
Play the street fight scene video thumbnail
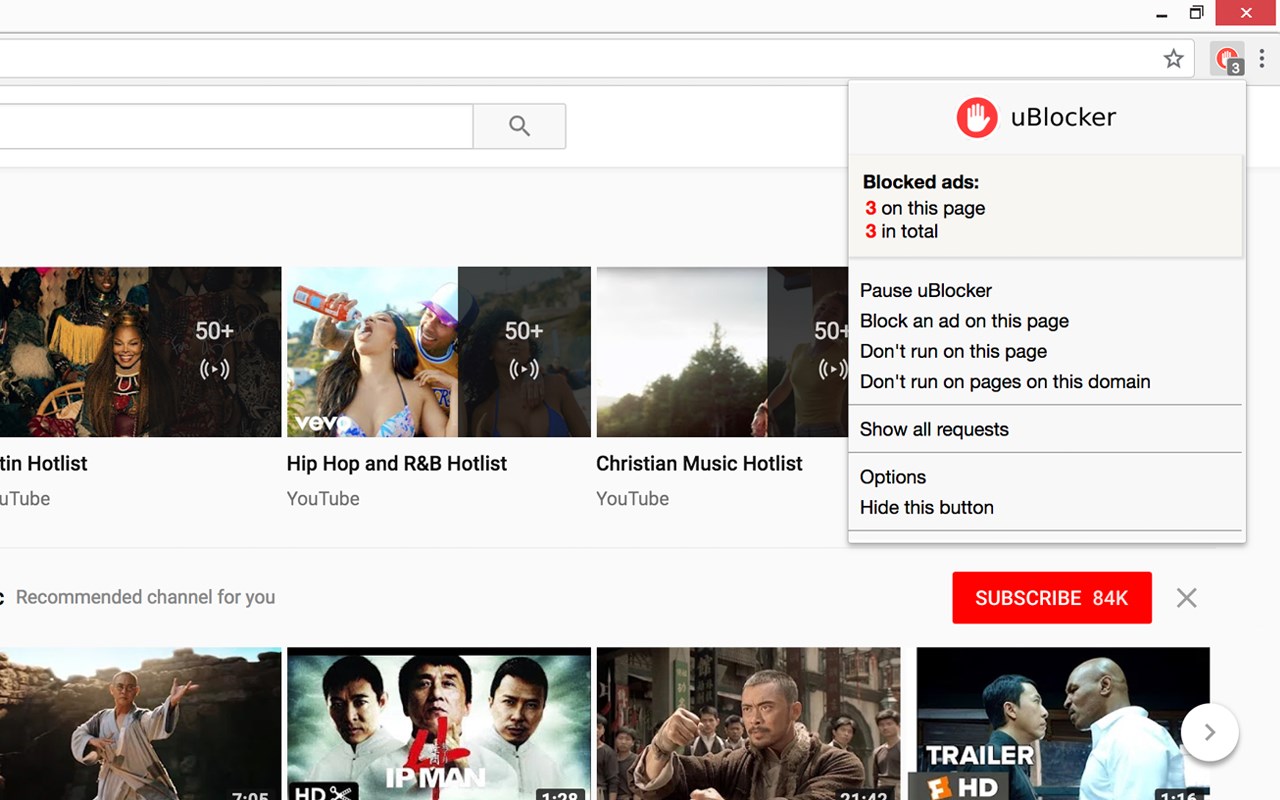748,724
